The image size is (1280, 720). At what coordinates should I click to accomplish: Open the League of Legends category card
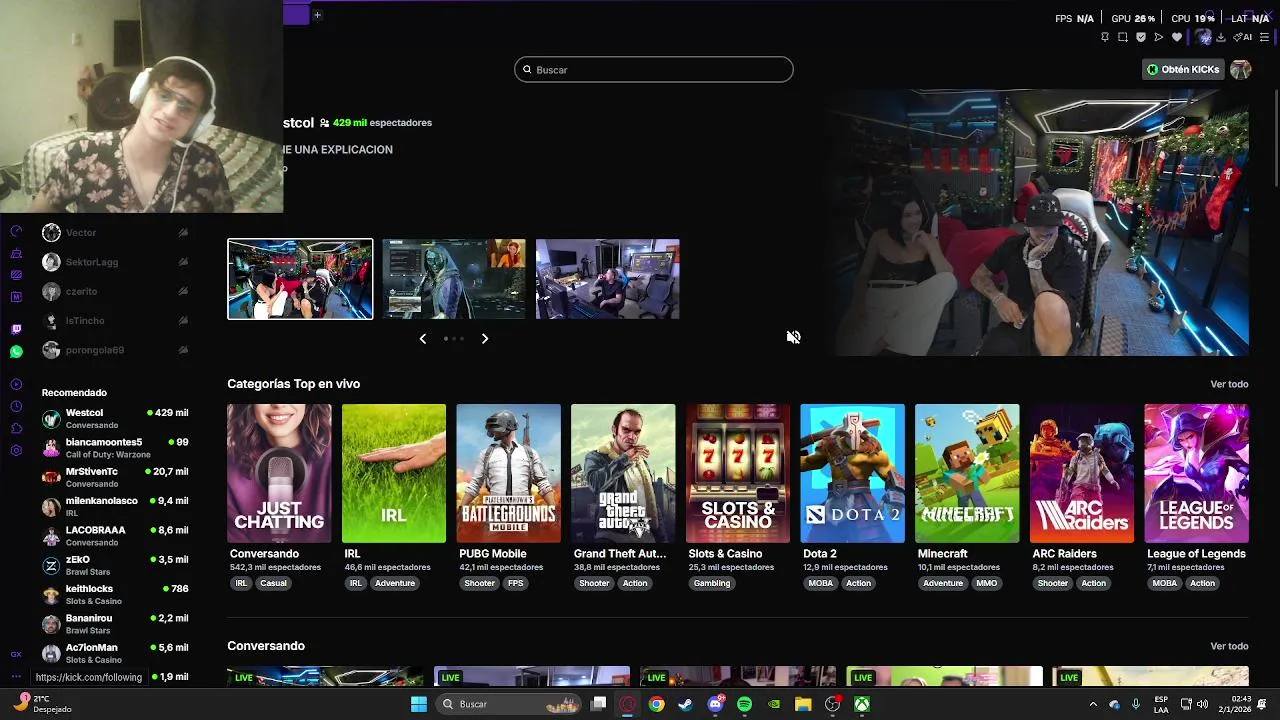pyautogui.click(x=1196, y=473)
